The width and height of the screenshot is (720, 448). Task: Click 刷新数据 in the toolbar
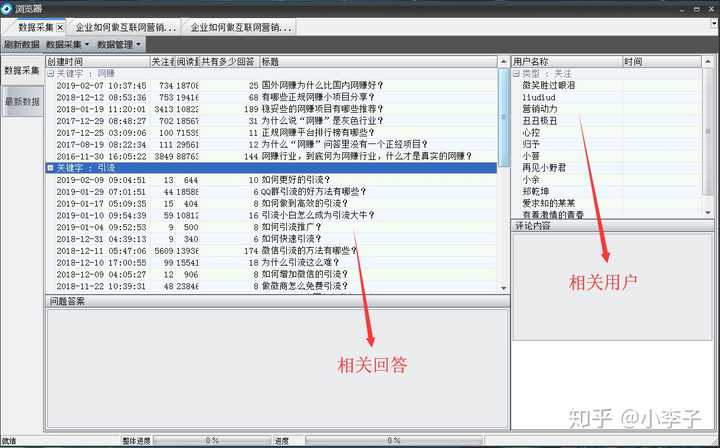pos(22,45)
